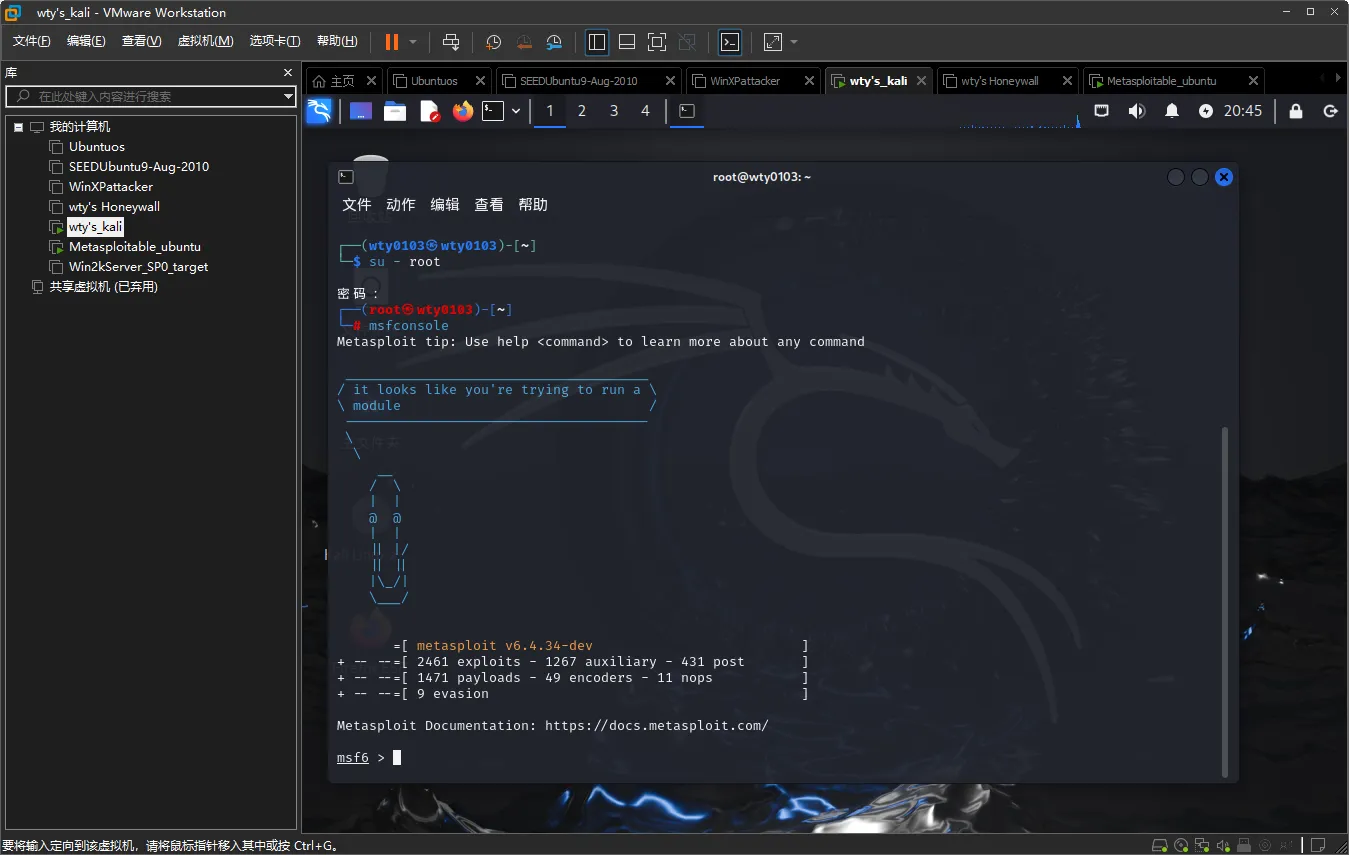Expand the library search dropdown arrow

(x=288, y=96)
